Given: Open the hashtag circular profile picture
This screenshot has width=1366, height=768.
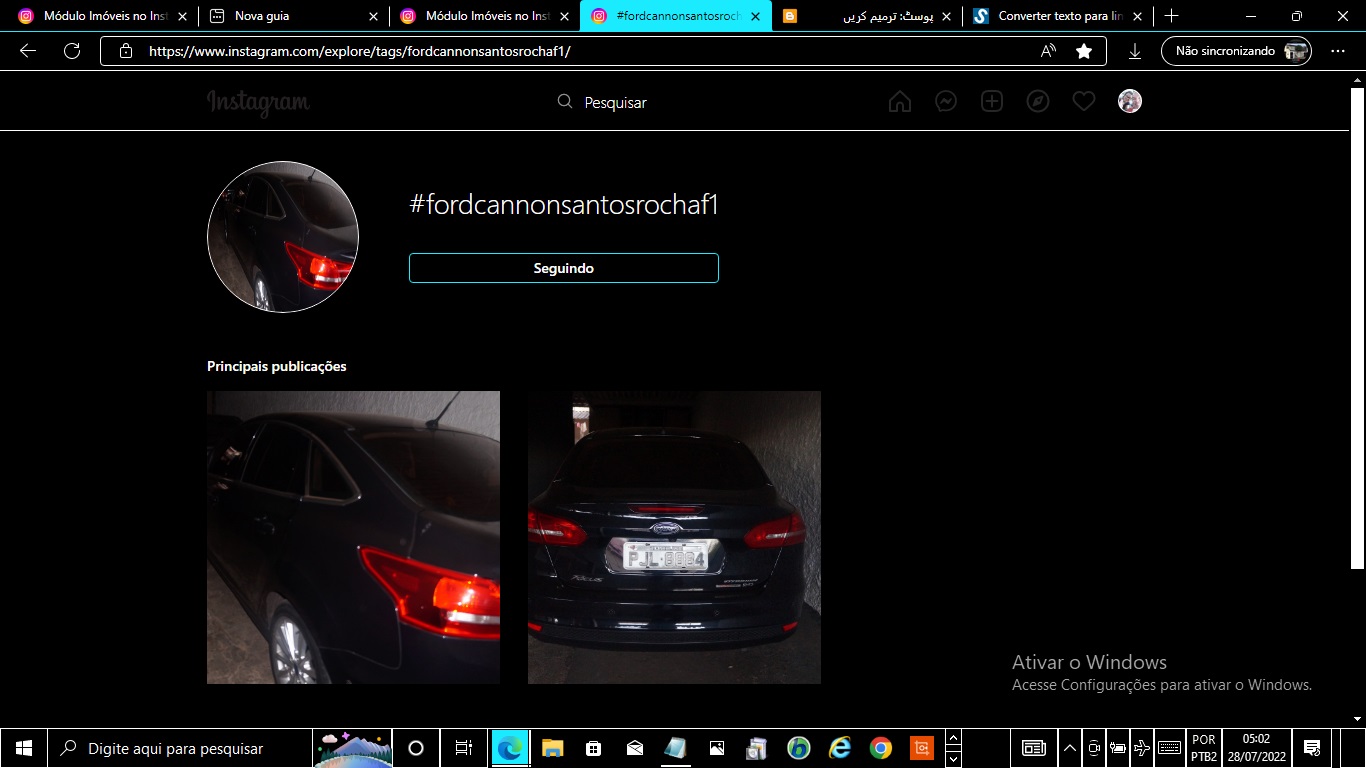Looking at the screenshot, I should [283, 237].
